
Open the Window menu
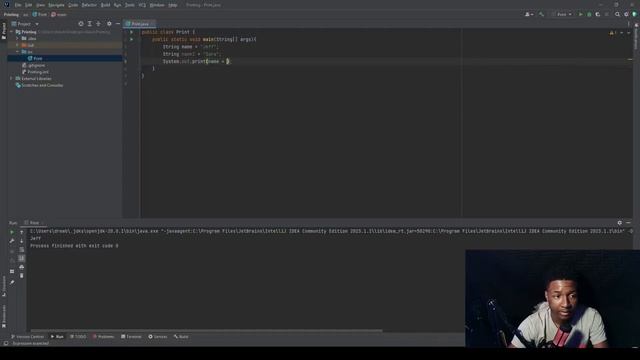pyautogui.click(x=157, y=5)
